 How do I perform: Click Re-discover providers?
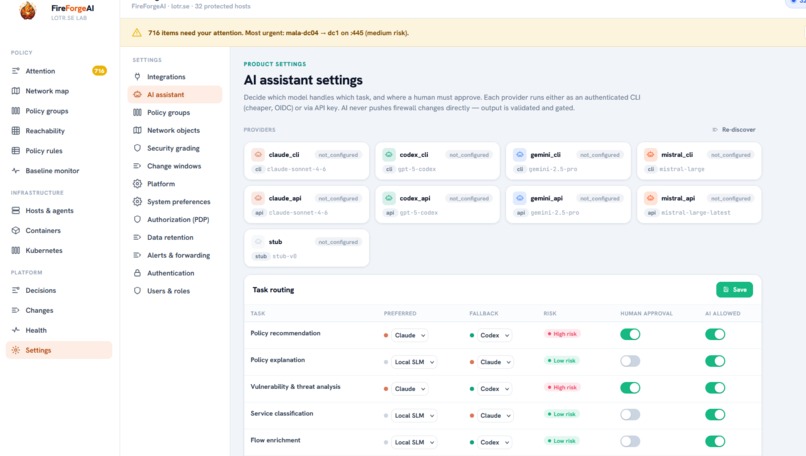click(734, 130)
